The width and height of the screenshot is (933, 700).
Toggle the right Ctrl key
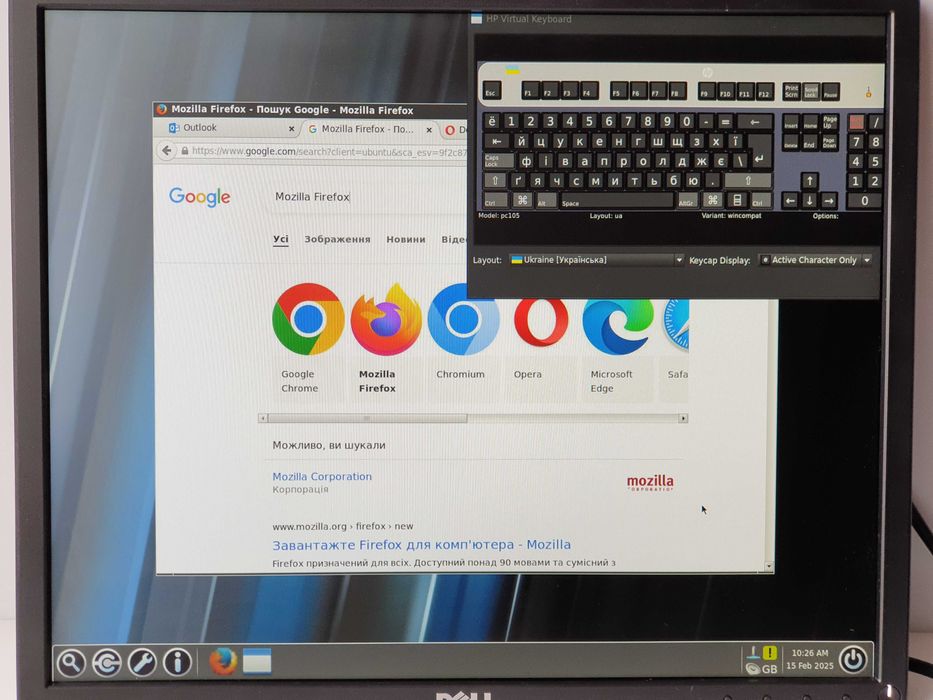click(x=760, y=201)
